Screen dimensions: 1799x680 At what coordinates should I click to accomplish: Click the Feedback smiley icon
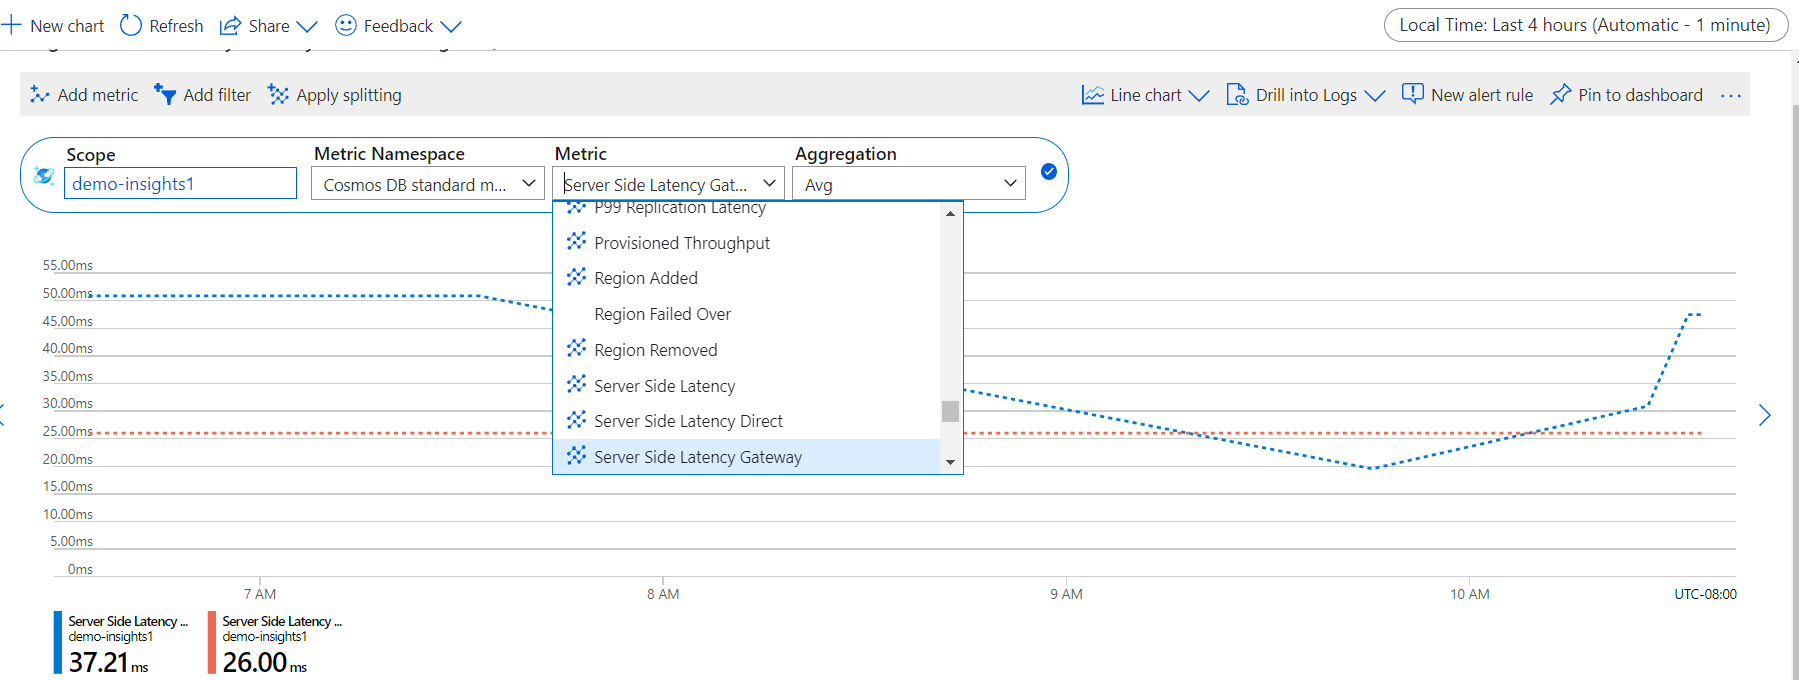tap(345, 25)
